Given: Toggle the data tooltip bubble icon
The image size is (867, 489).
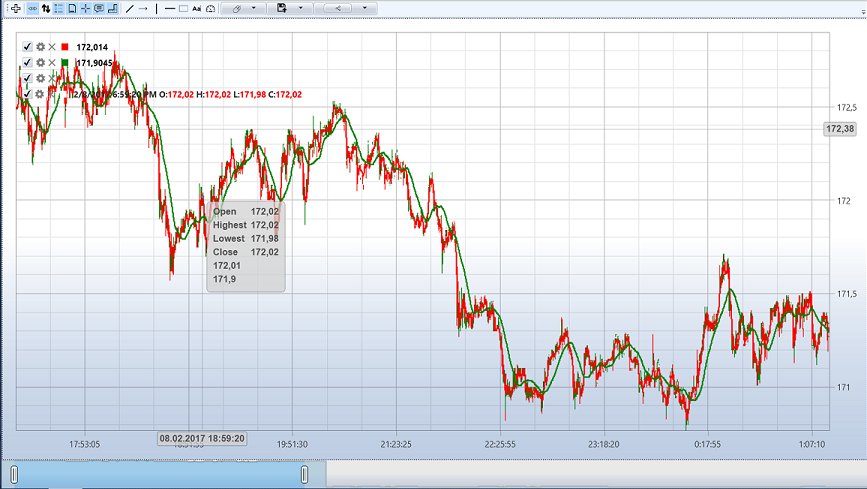Looking at the screenshot, I should pyautogui.click(x=99, y=8).
